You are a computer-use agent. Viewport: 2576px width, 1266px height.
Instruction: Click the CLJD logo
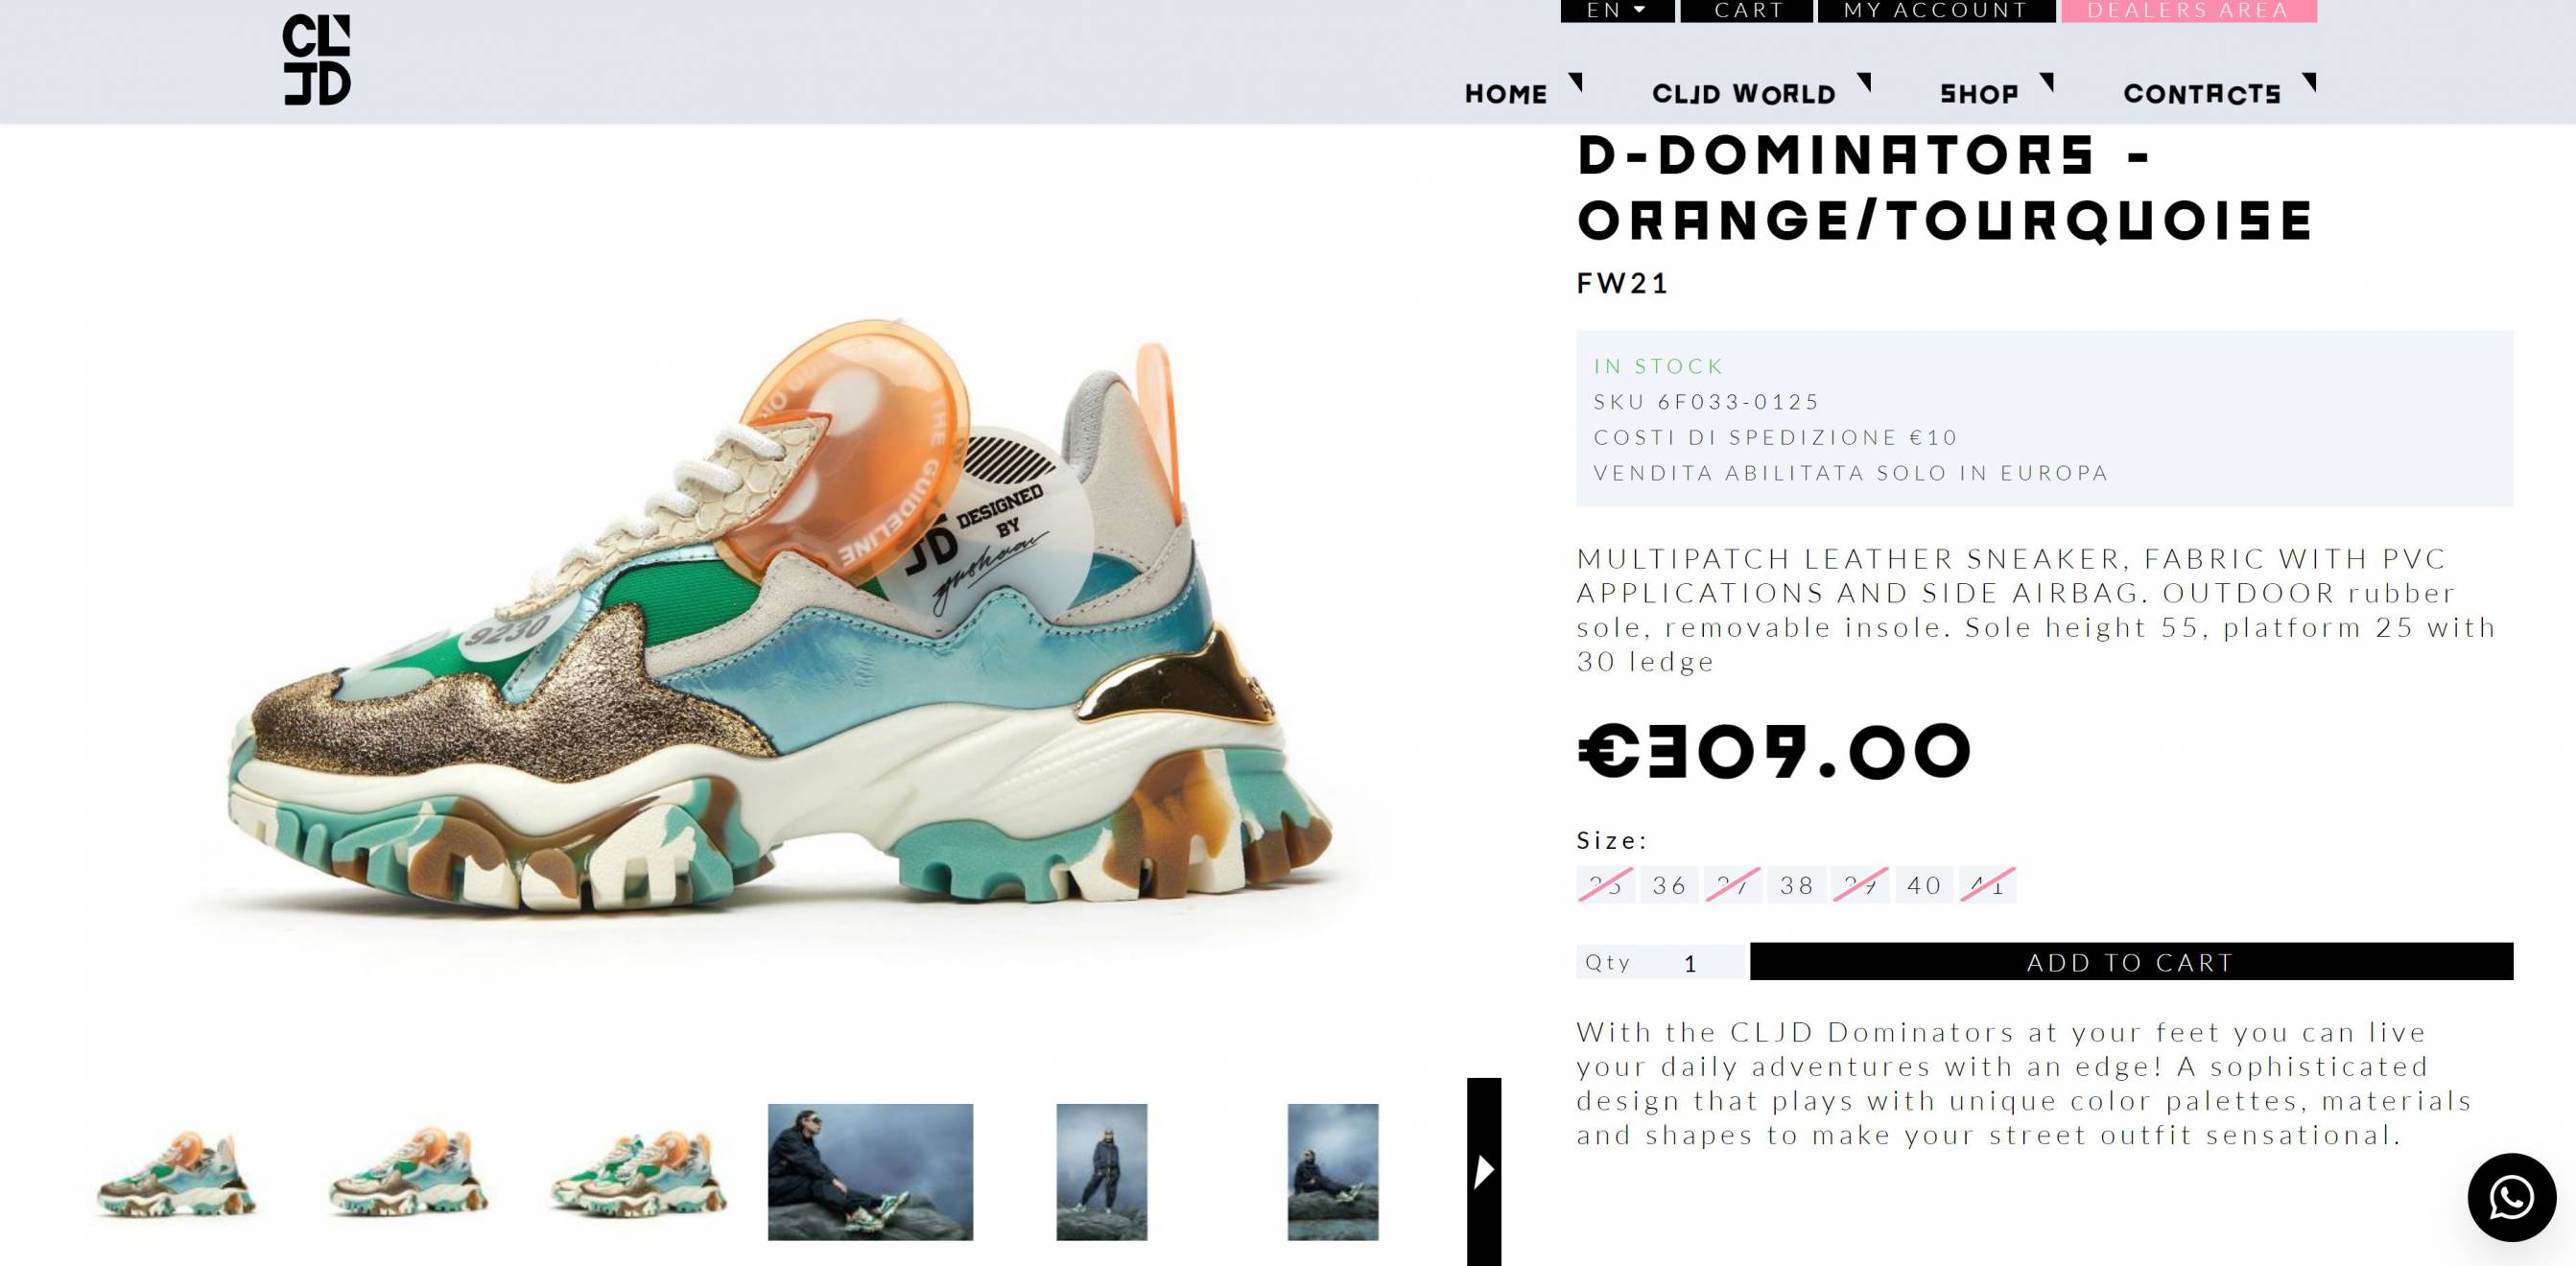click(316, 59)
